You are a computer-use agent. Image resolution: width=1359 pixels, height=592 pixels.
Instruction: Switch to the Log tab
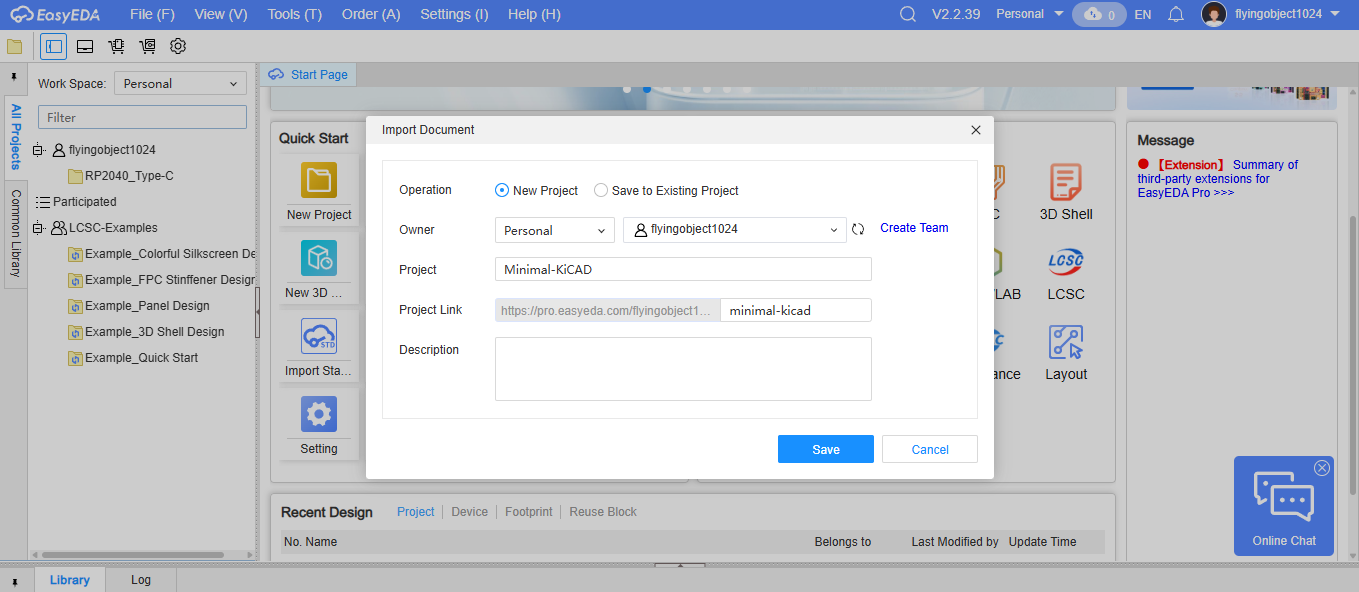(141, 580)
